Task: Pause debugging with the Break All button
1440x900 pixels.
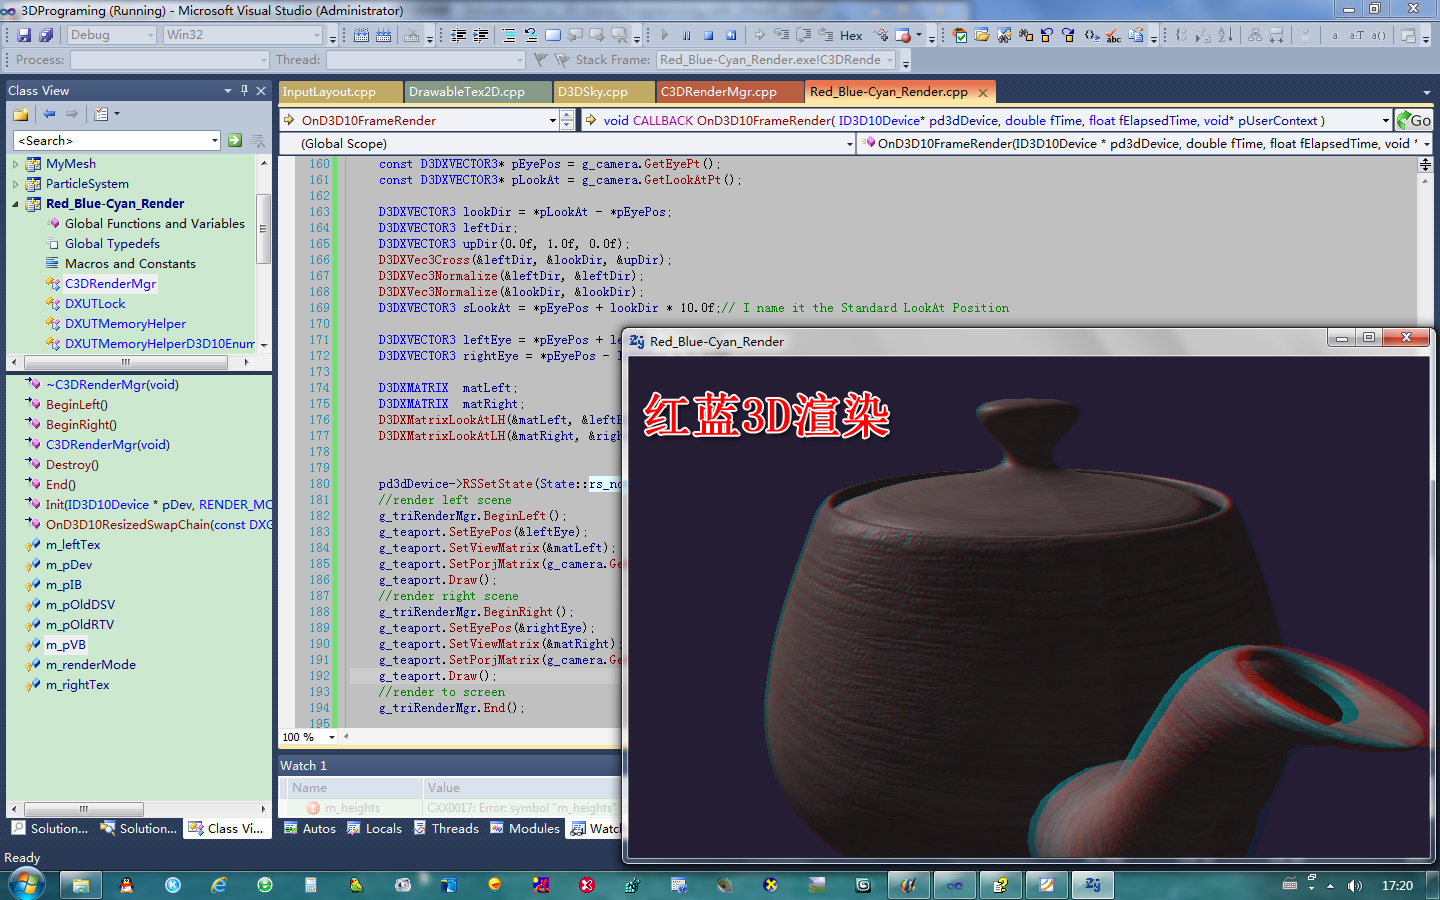Action: [x=686, y=35]
